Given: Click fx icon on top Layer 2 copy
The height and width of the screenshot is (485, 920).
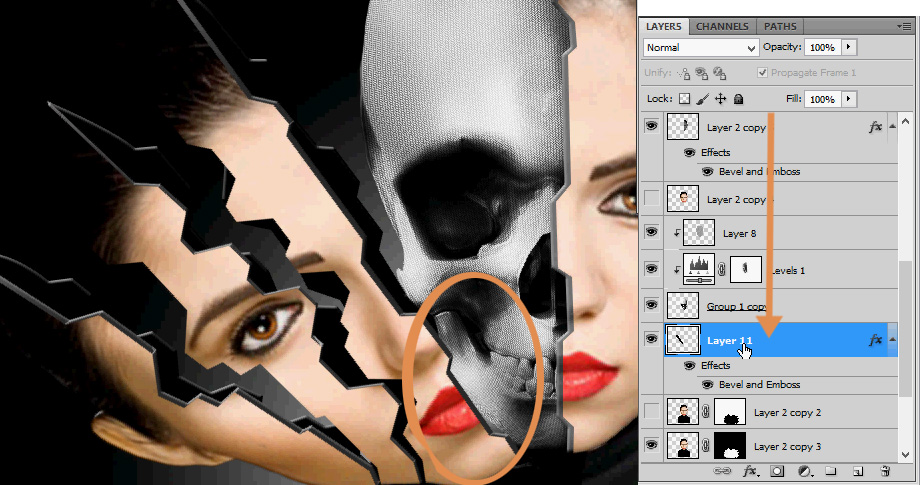Looking at the screenshot, I should [875, 127].
